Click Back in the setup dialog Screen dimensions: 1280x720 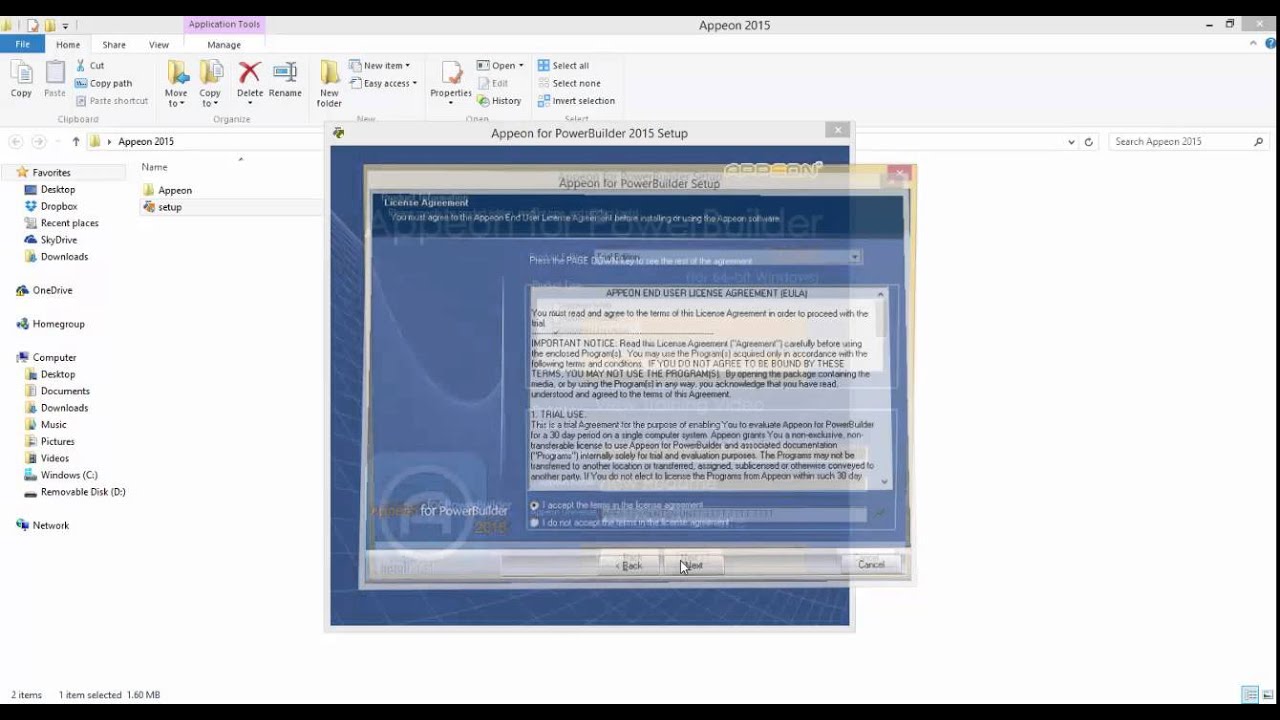coord(630,565)
